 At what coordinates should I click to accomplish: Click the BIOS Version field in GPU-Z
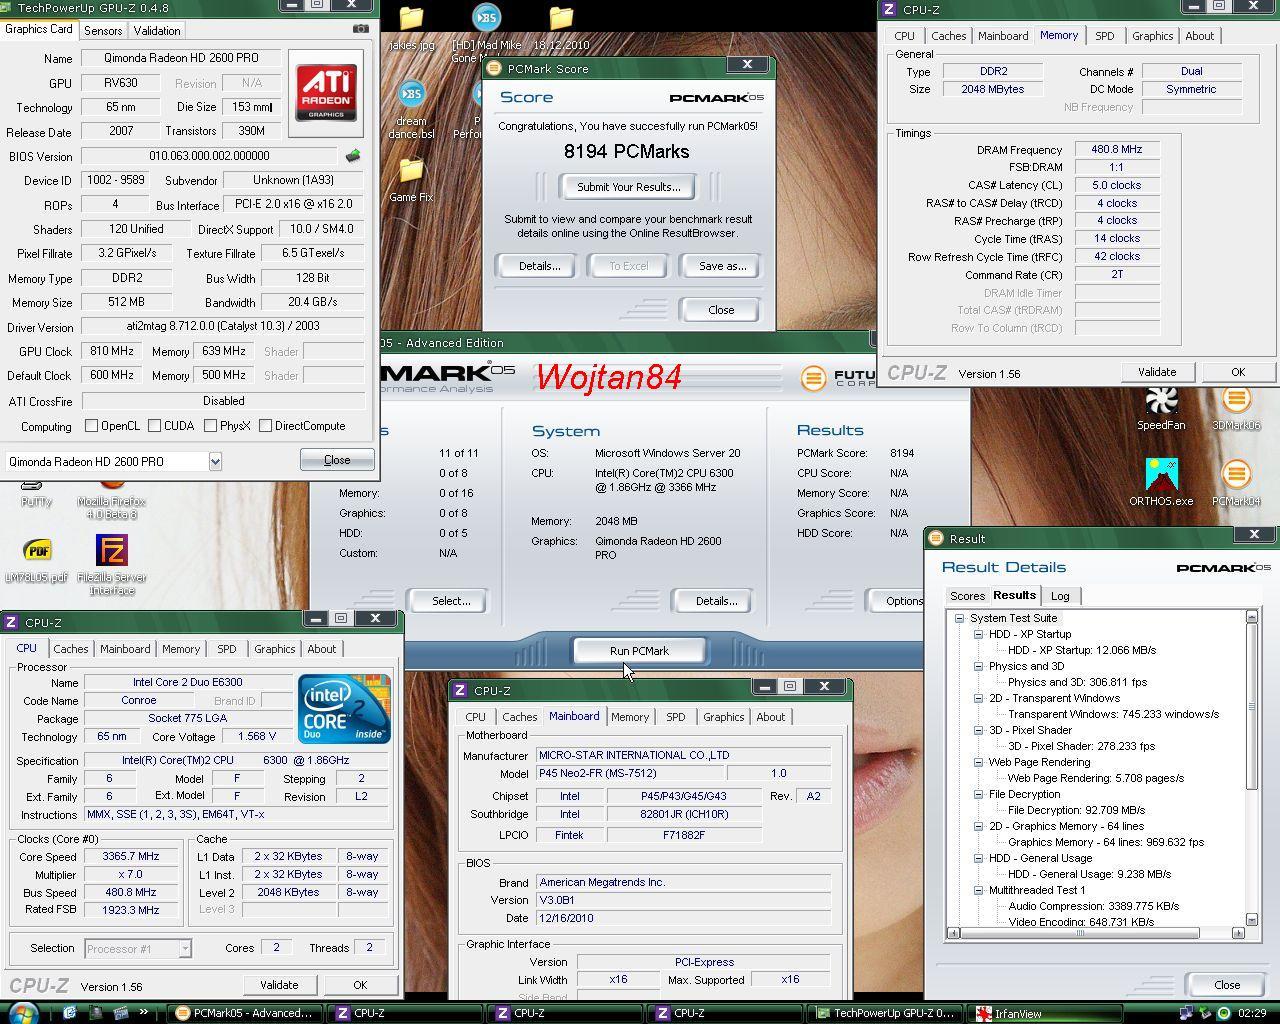(209, 156)
